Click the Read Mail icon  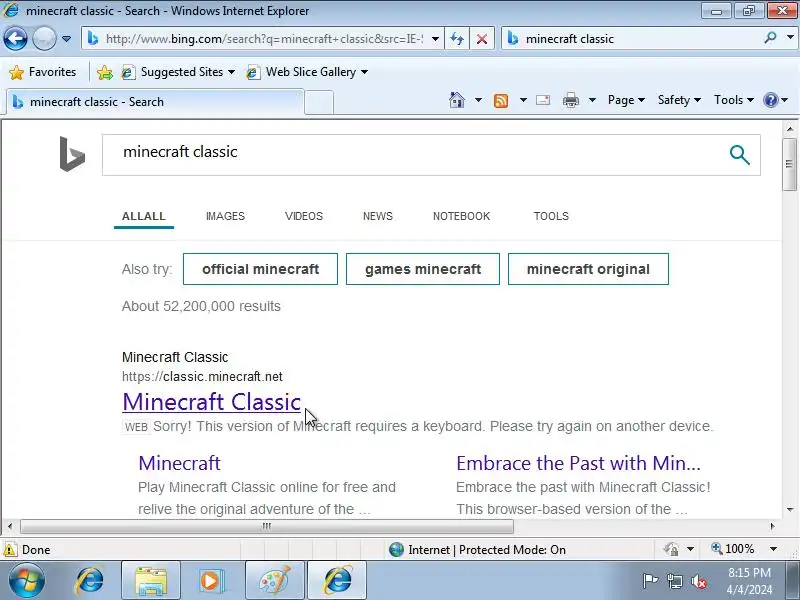tap(543, 100)
